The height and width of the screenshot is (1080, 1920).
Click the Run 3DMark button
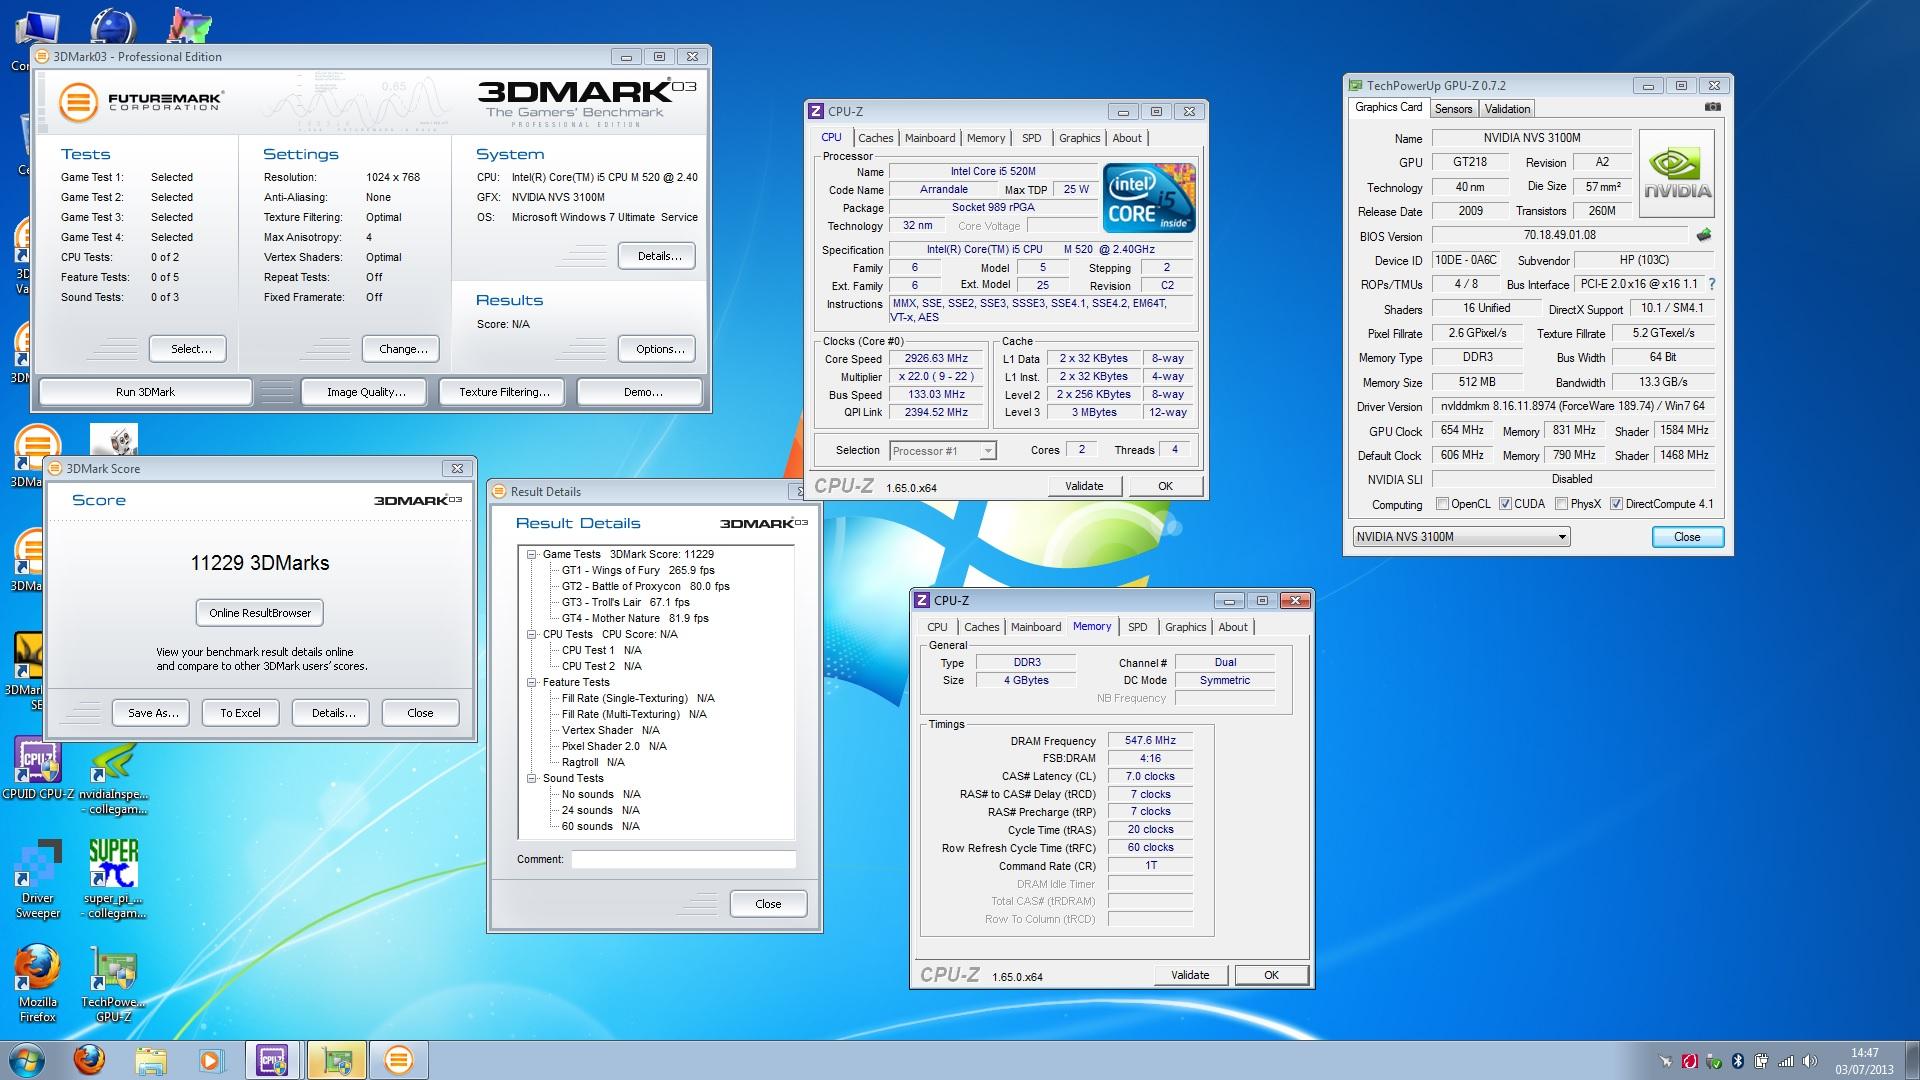145,392
